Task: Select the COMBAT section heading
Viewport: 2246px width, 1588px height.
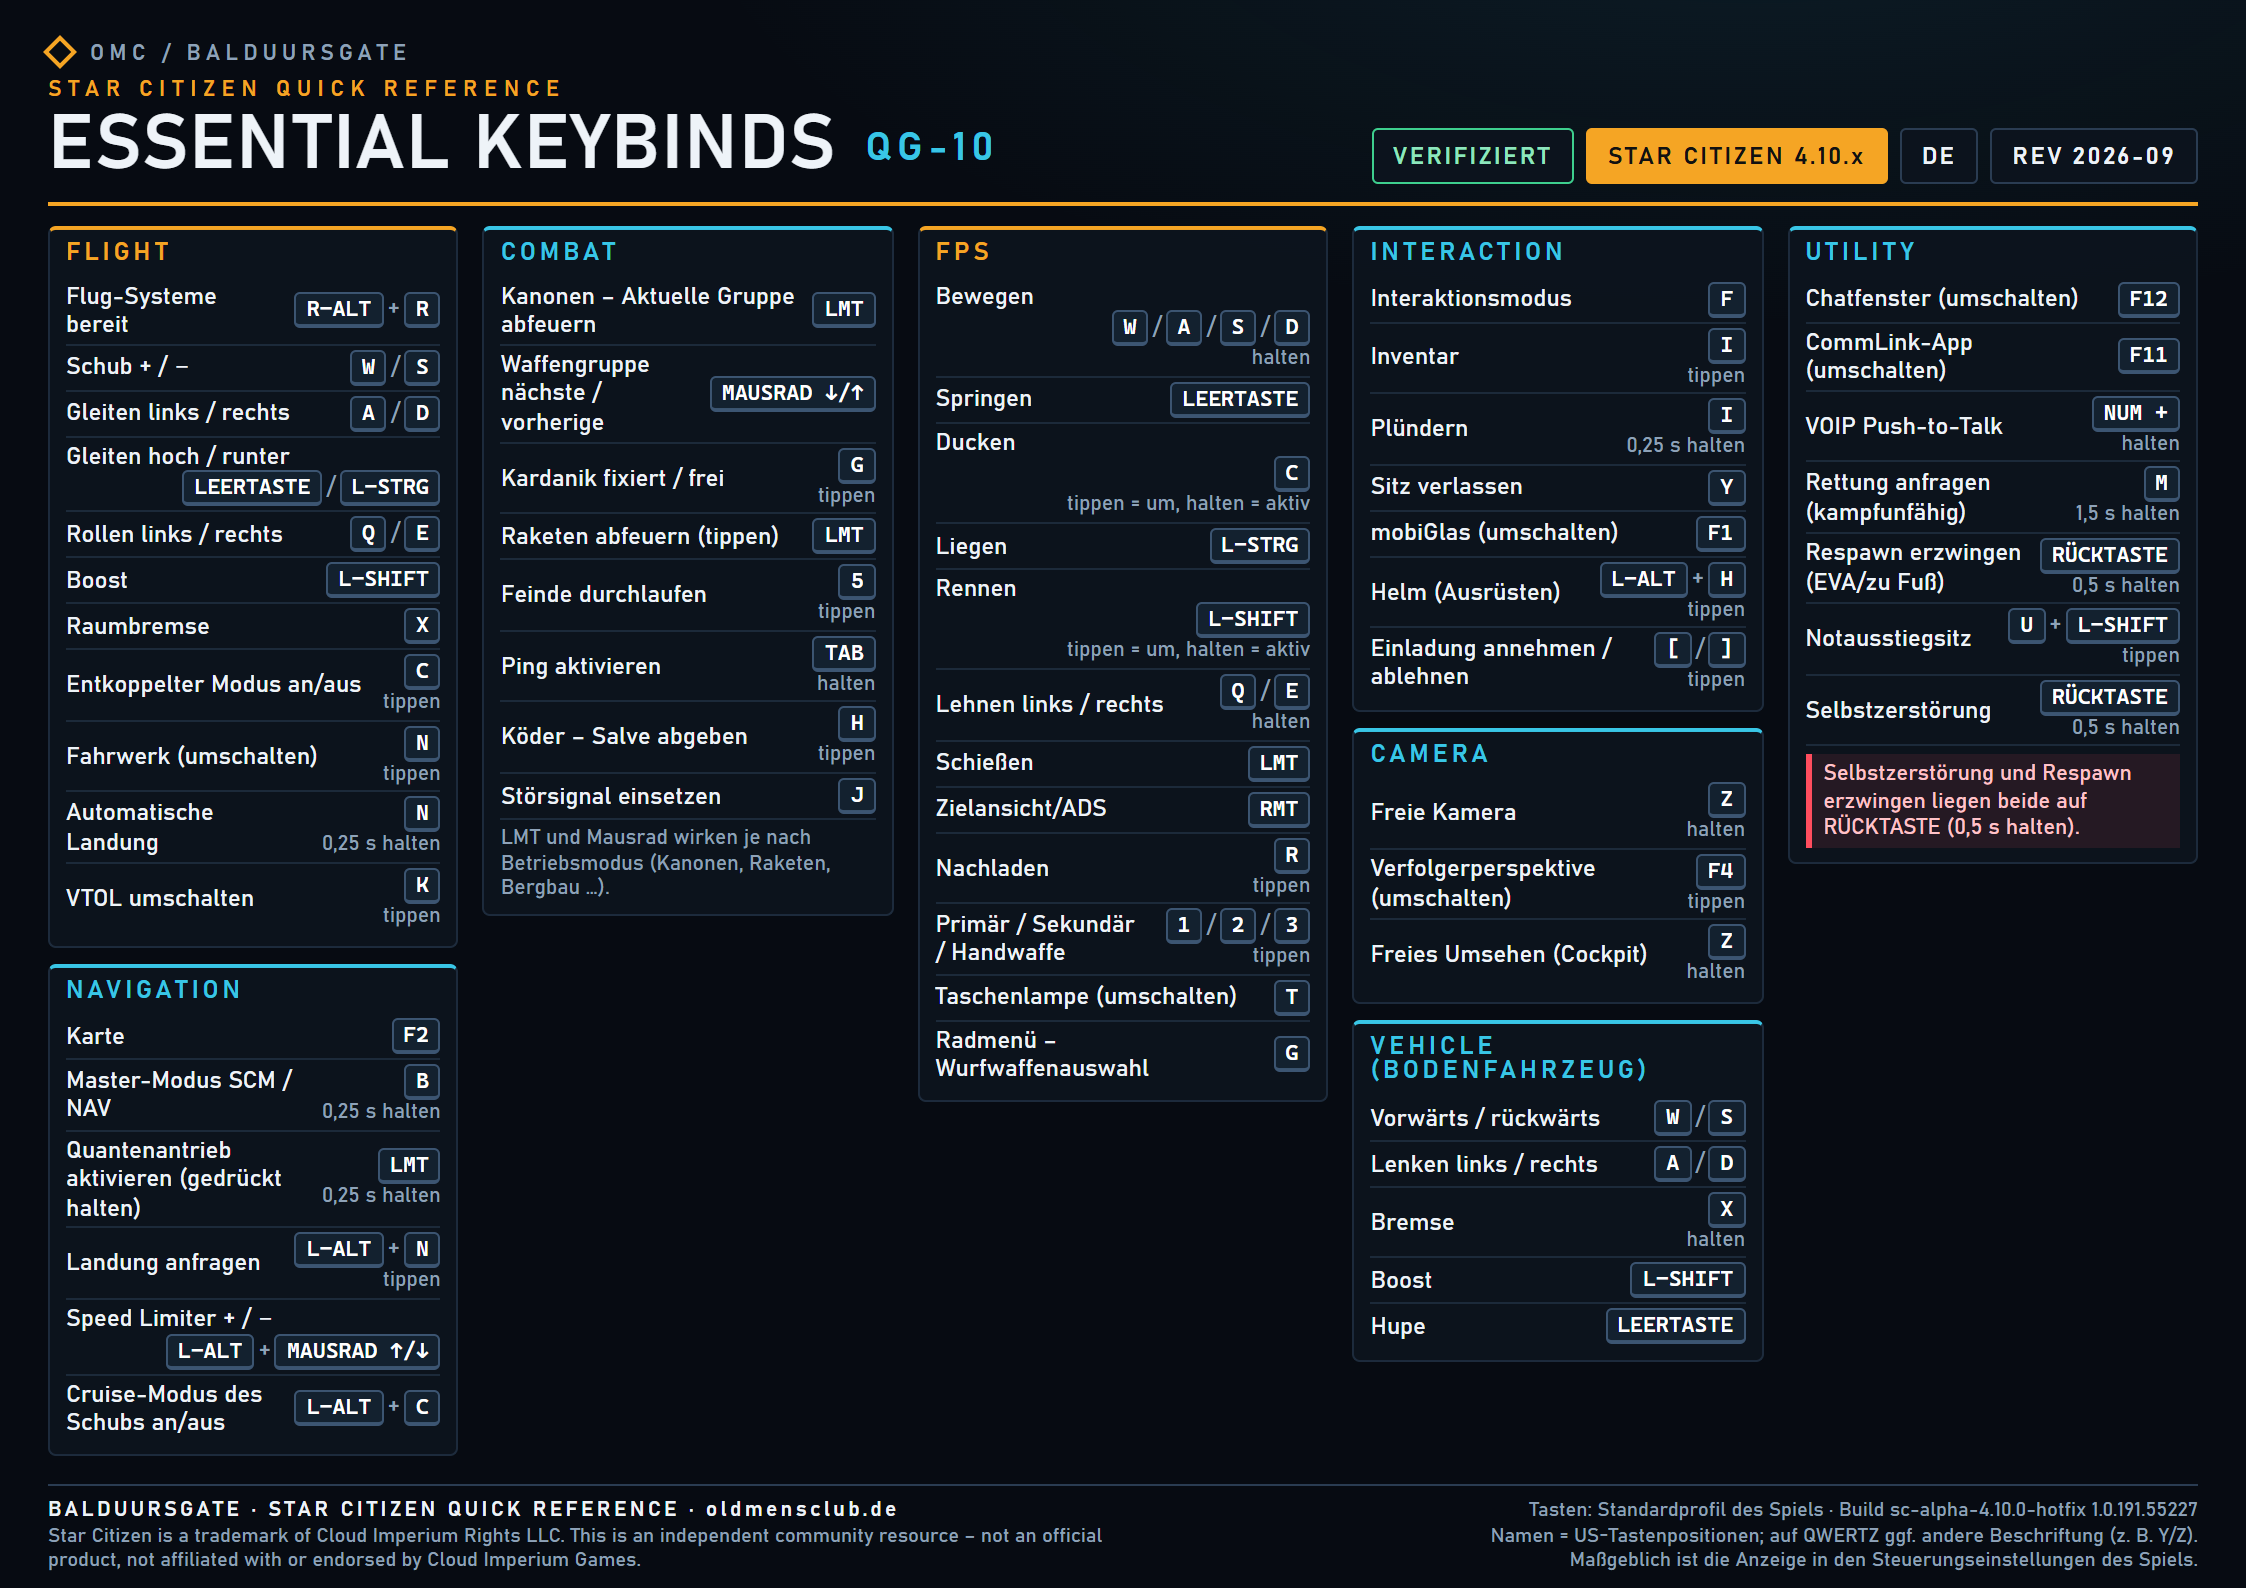Action: (559, 252)
